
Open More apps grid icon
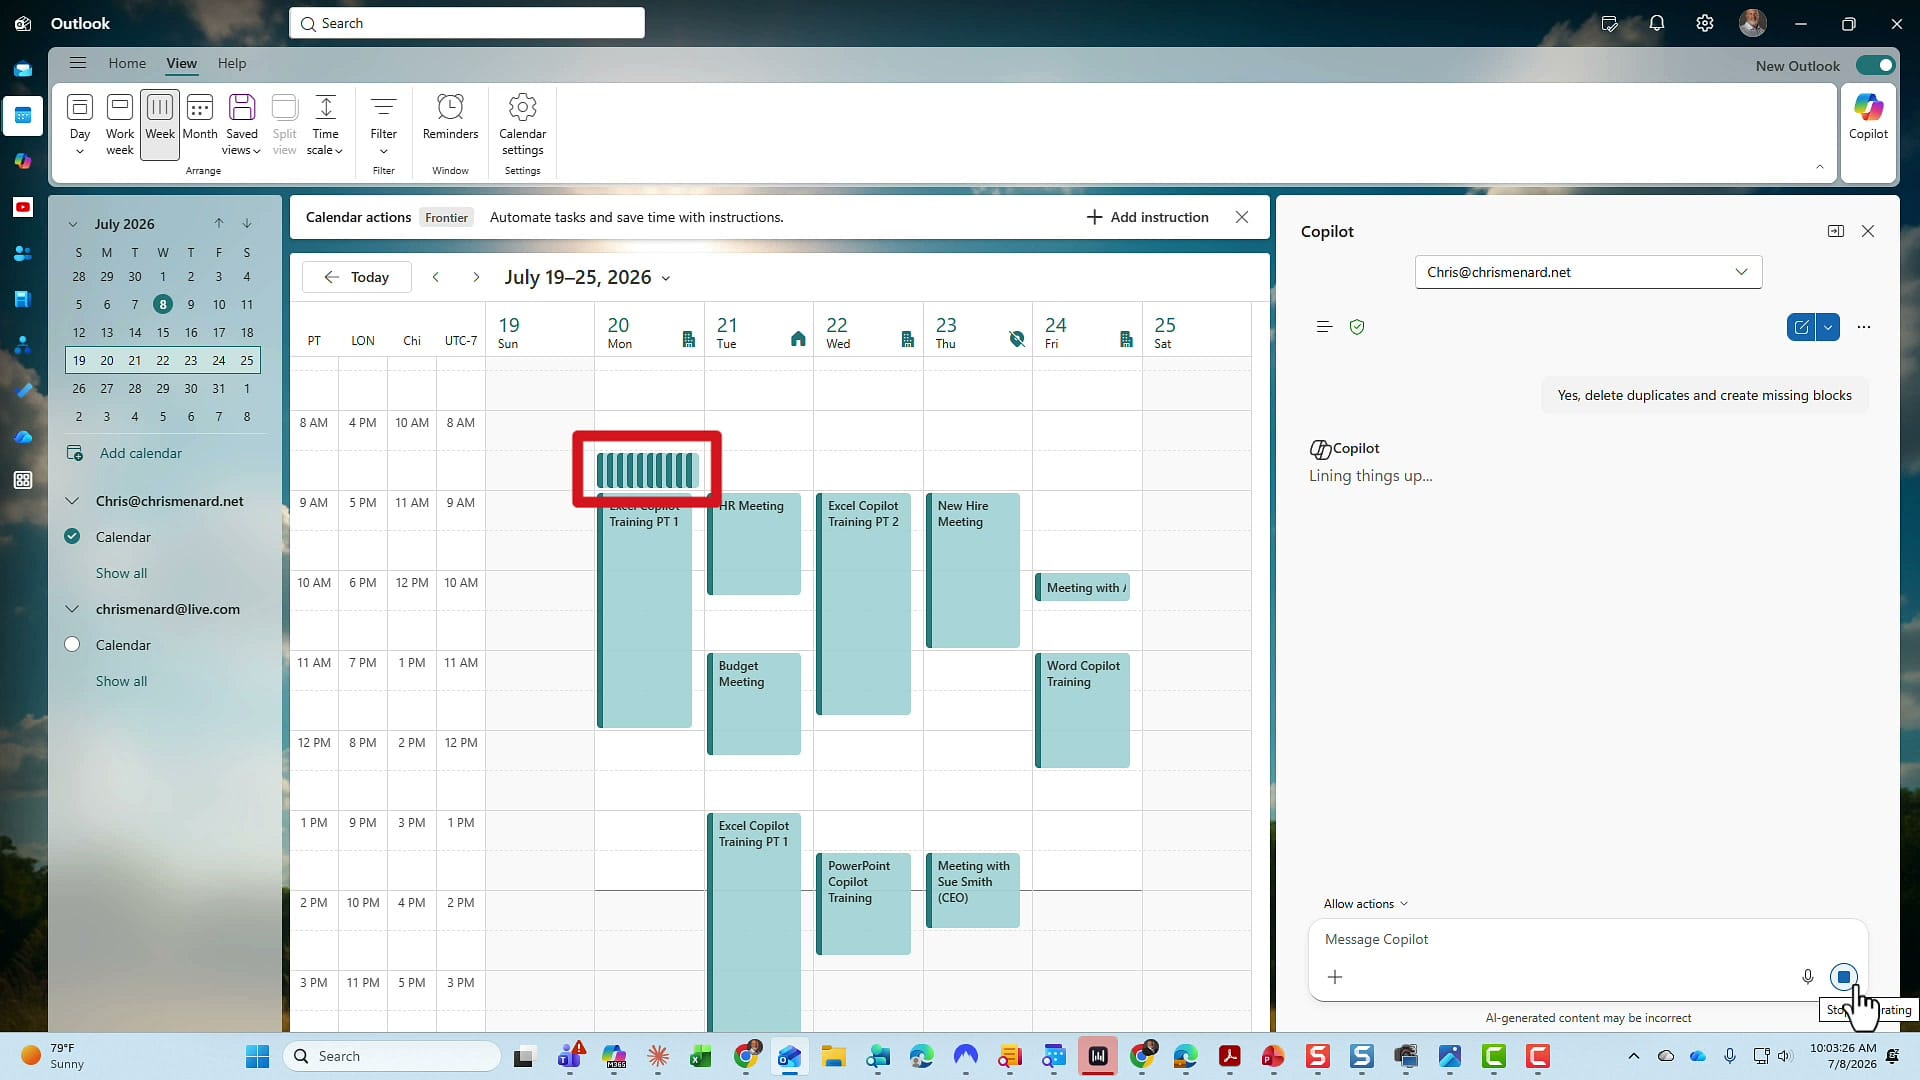point(23,480)
